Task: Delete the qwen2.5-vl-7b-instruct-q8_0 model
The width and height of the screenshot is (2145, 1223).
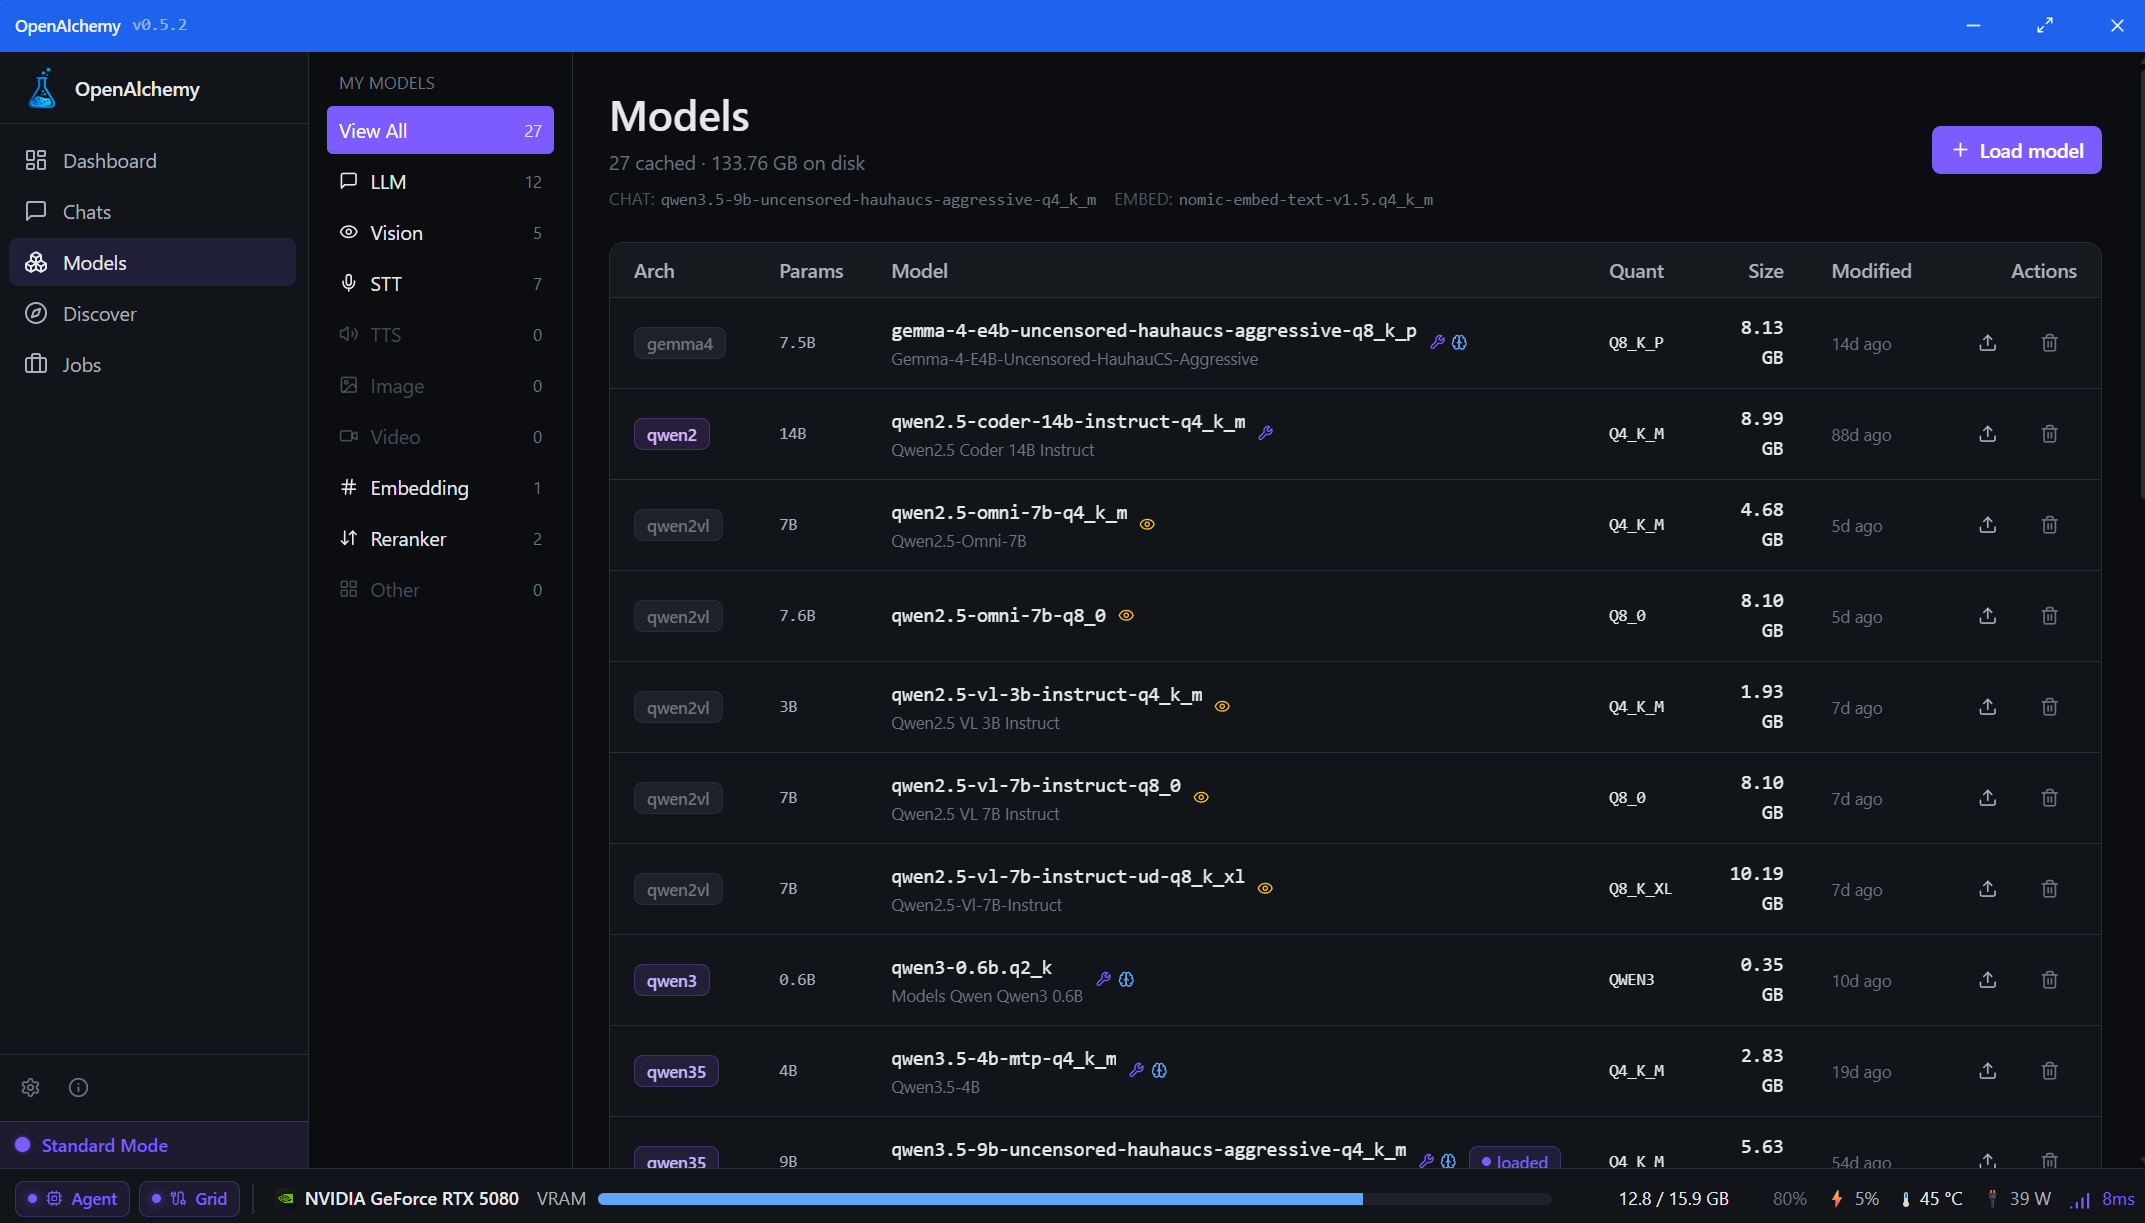Action: point(2049,798)
